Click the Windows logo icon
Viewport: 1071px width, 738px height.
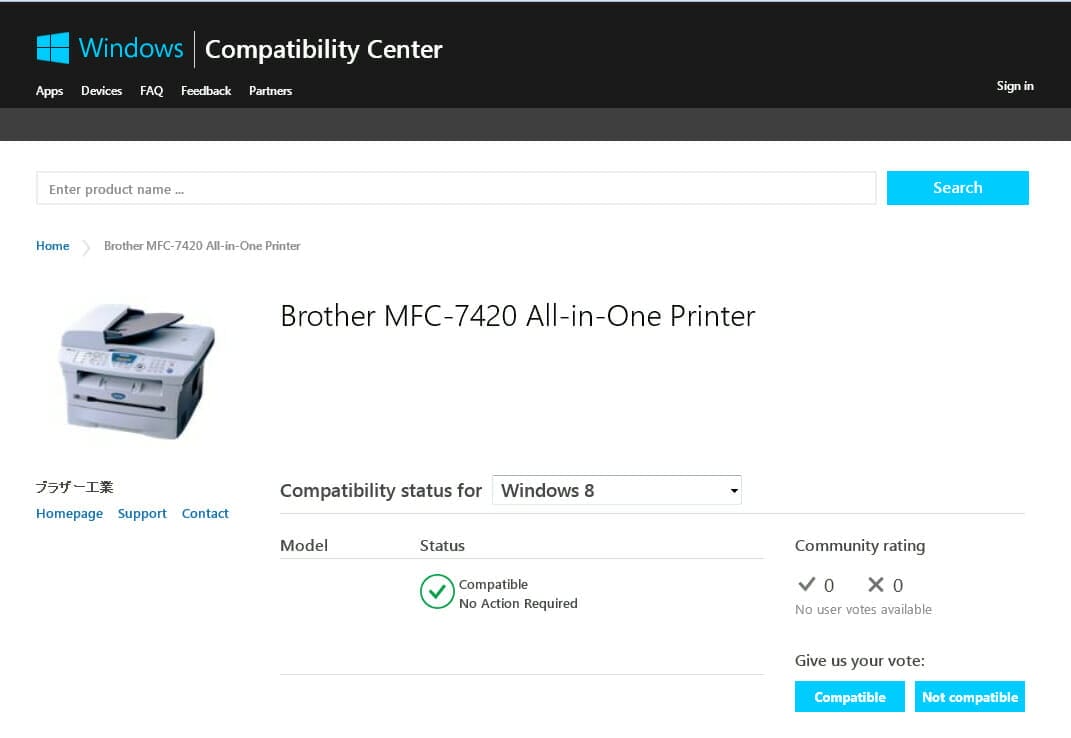click(x=53, y=48)
